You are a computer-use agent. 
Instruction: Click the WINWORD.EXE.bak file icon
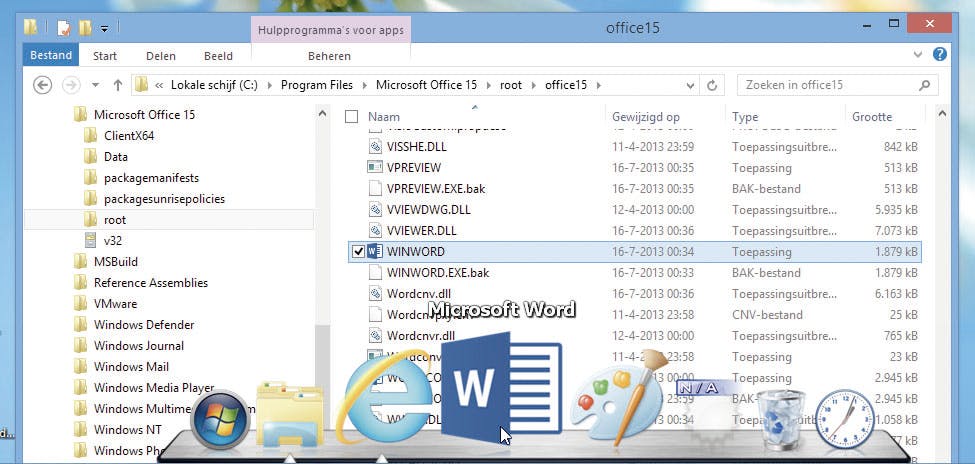click(374, 272)
